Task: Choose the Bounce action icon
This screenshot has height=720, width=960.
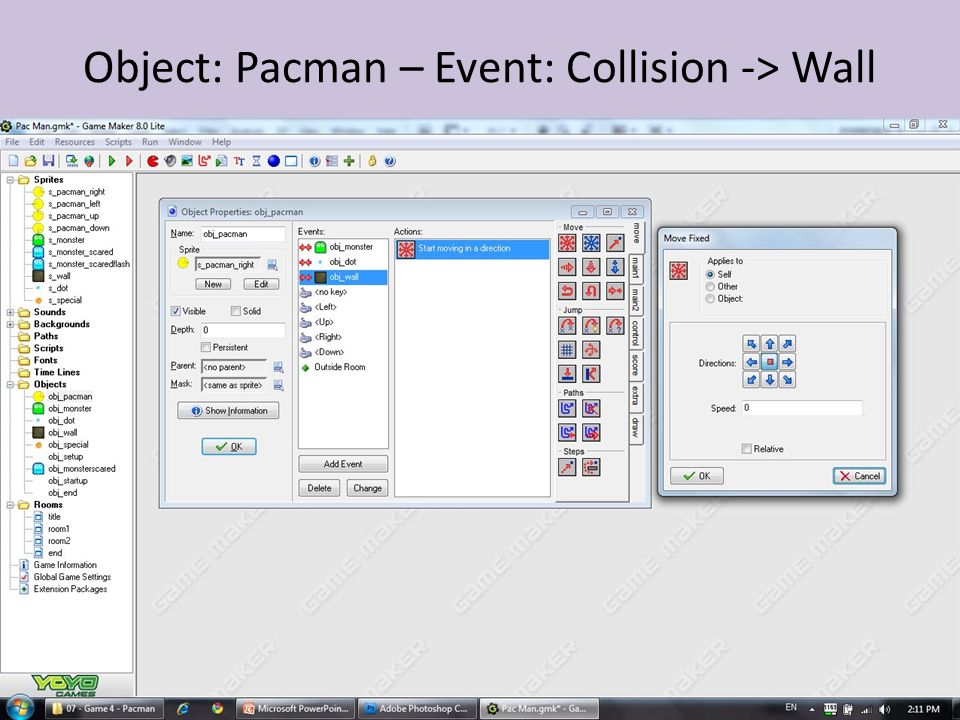Action: [x=591, y=373]
